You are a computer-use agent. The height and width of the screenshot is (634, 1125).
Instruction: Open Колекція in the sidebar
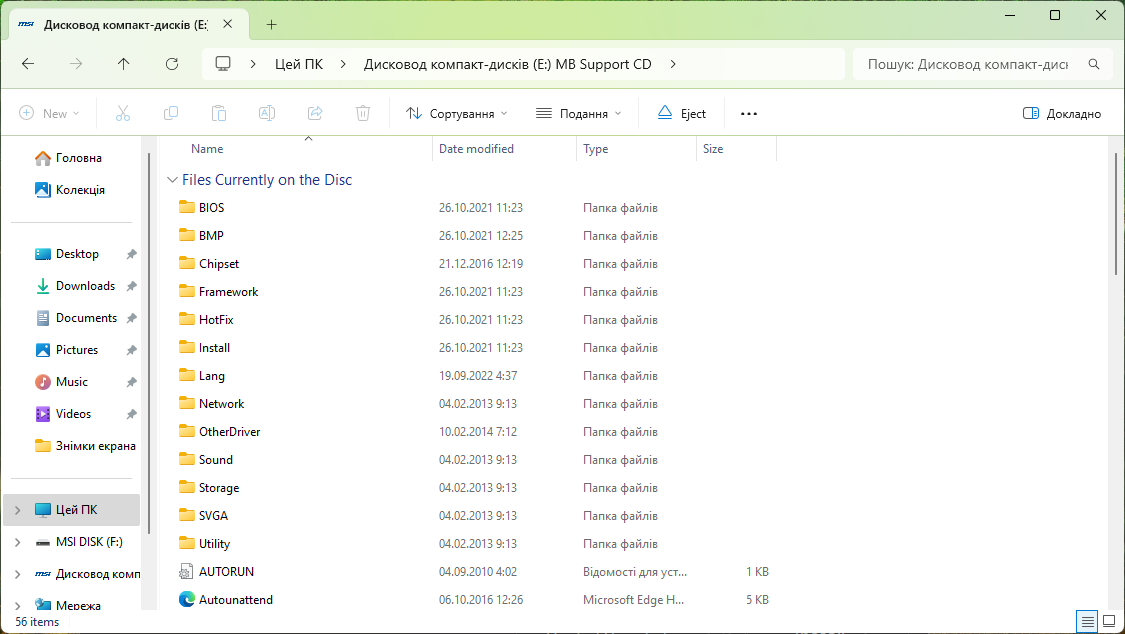click(x=80, y=190)
